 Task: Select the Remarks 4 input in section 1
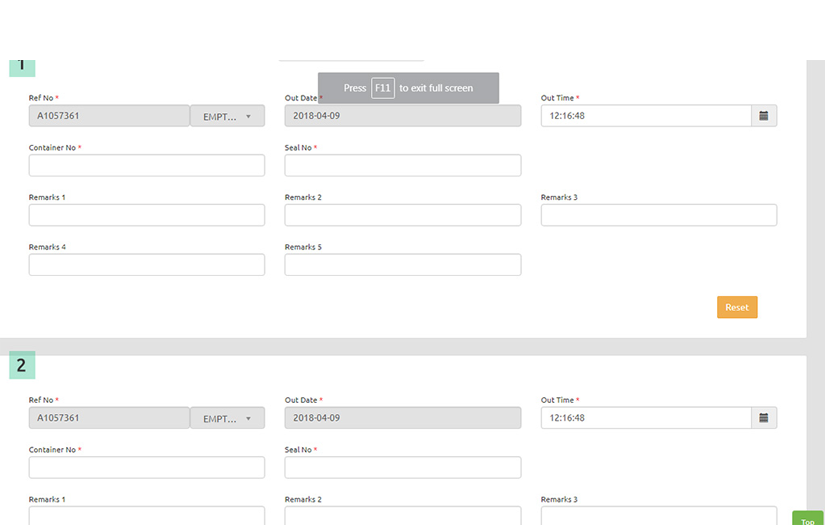(x=147, y=265)
